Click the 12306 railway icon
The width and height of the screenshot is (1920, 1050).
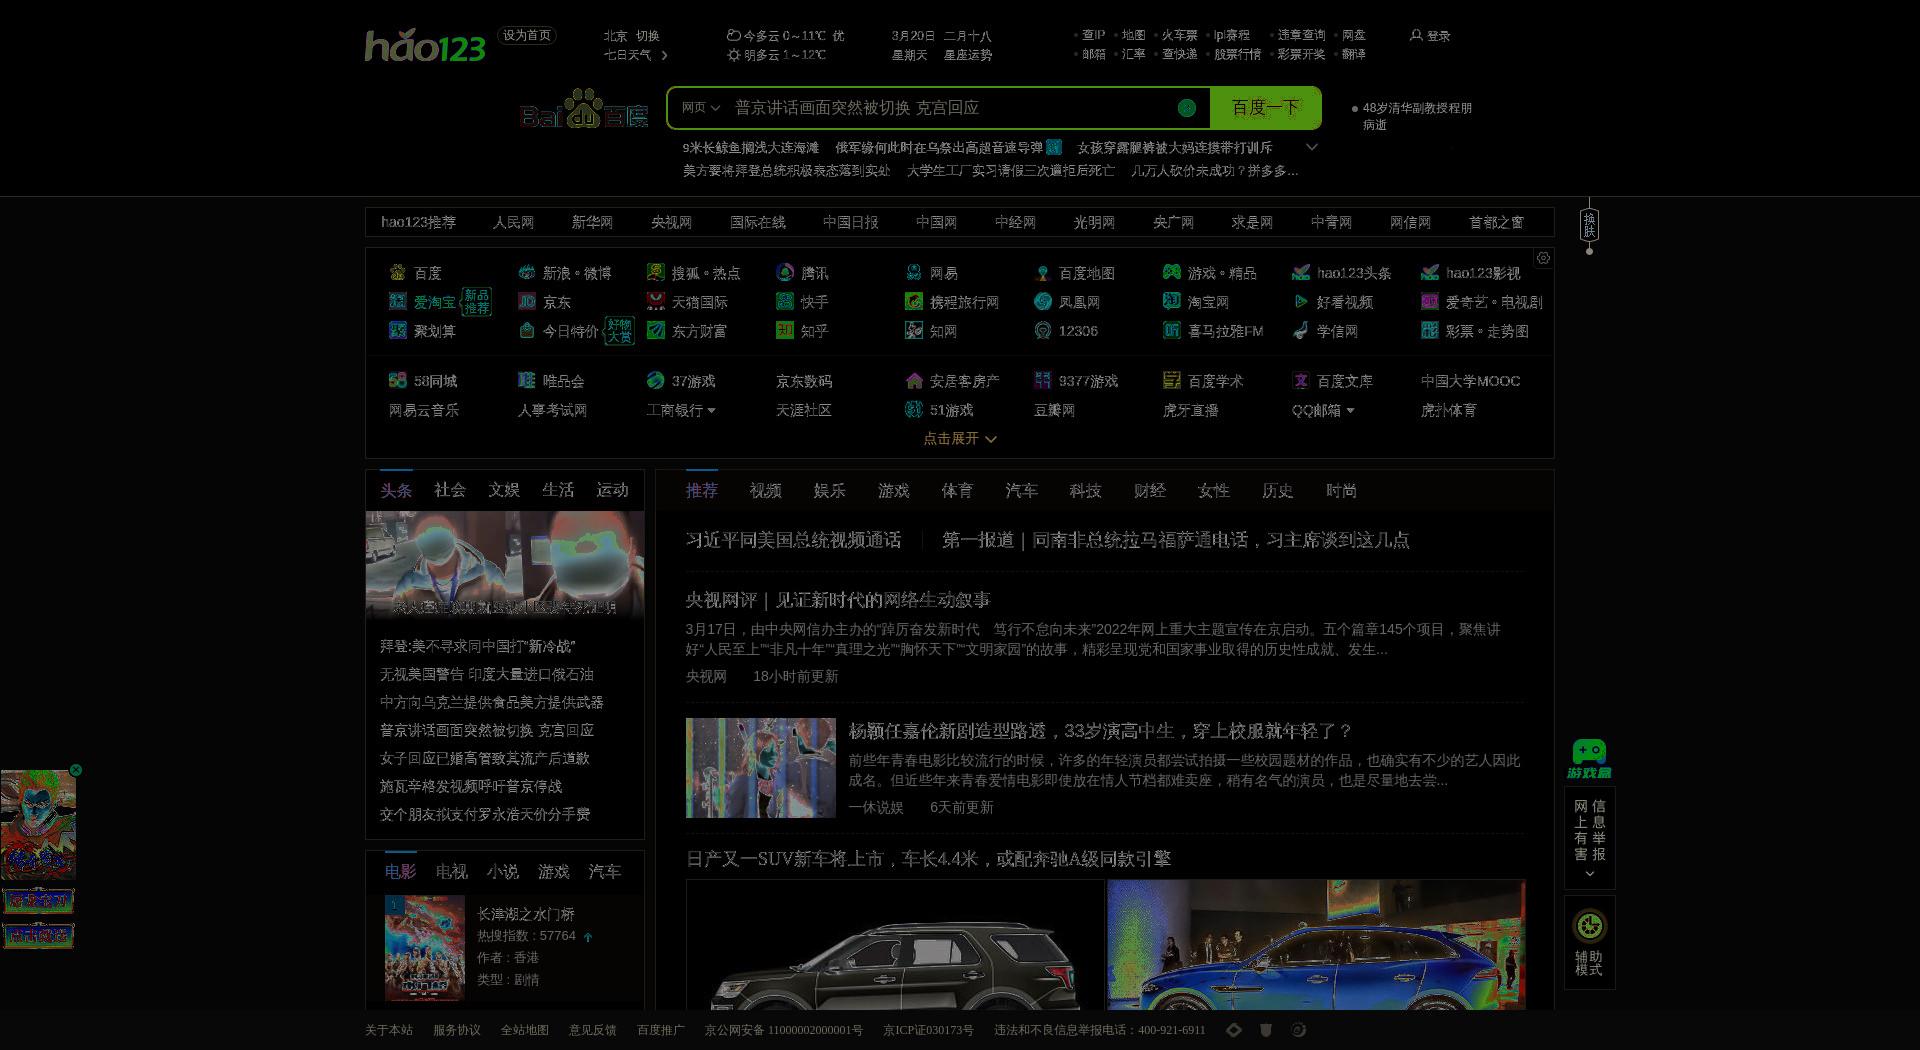pos(1042,330)
